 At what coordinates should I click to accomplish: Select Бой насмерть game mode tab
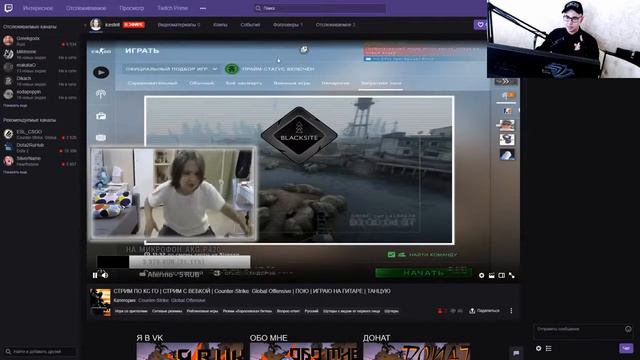pyautogui.click(x=244, y=83)
